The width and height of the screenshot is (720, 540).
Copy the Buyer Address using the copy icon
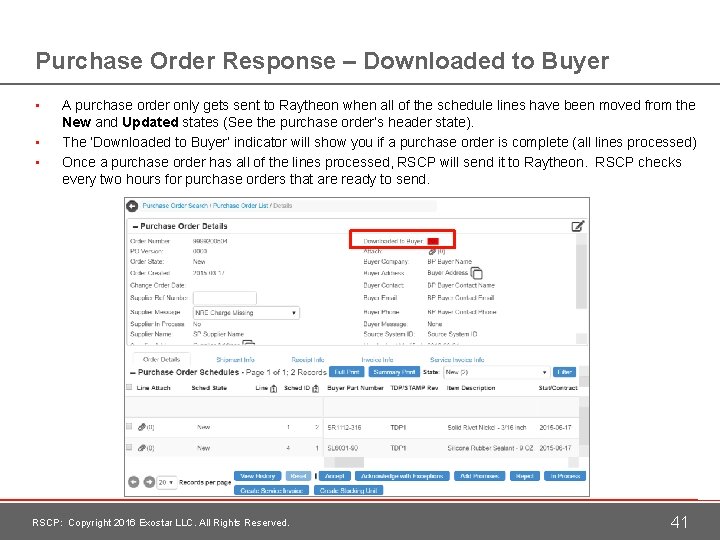click(x=477, y=273)
